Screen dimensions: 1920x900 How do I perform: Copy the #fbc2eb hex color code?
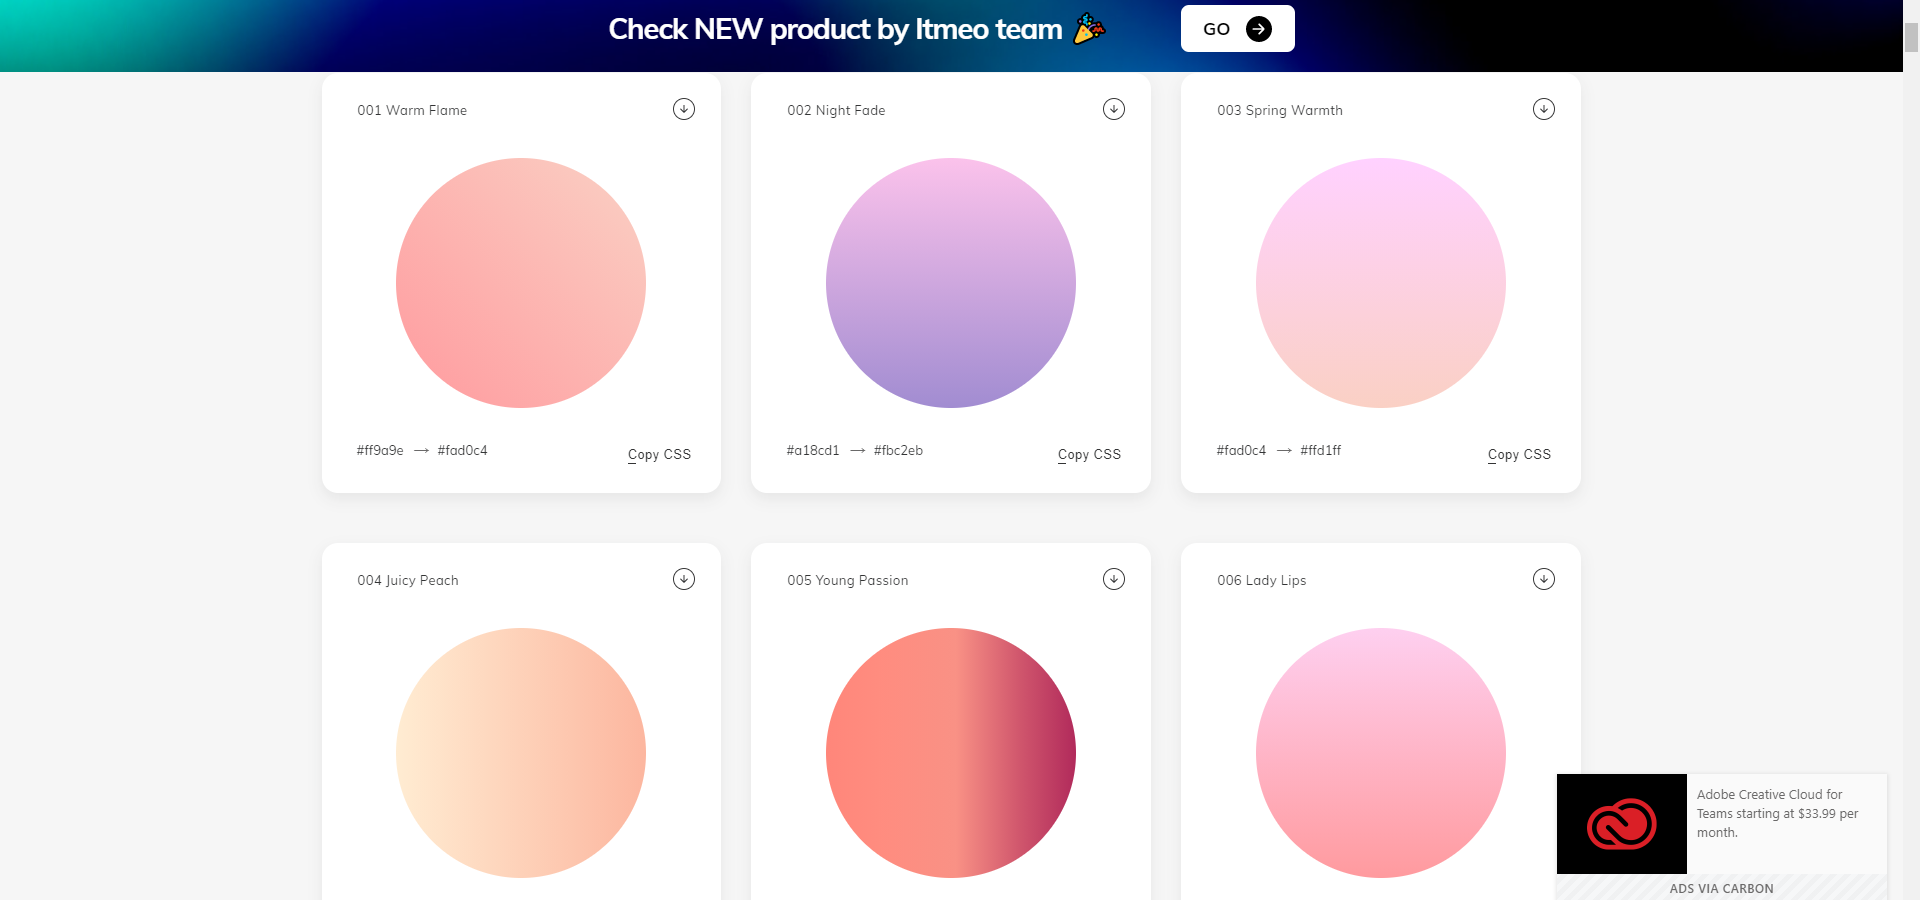[898, 450]
